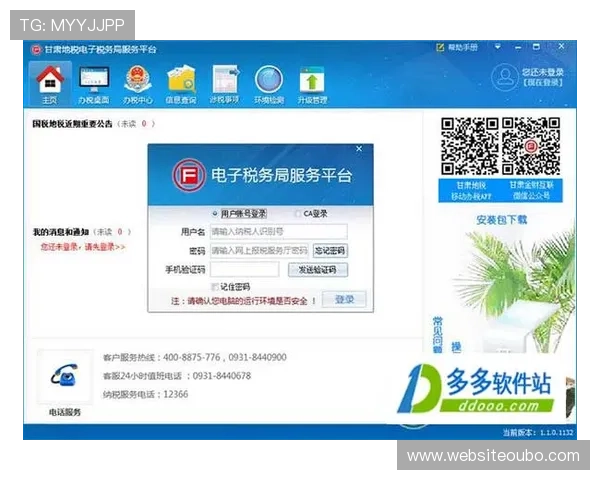Click the 电子税务局服务平台 F logo

click(x=188, y=175)
